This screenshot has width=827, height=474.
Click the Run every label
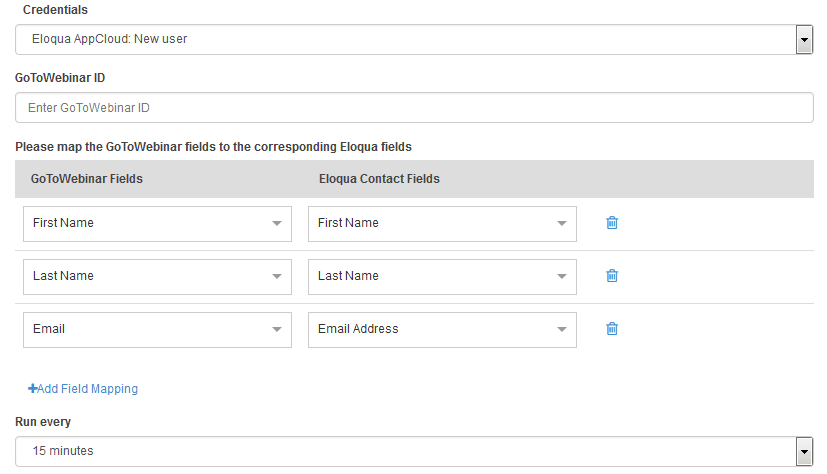pos(43,422)
